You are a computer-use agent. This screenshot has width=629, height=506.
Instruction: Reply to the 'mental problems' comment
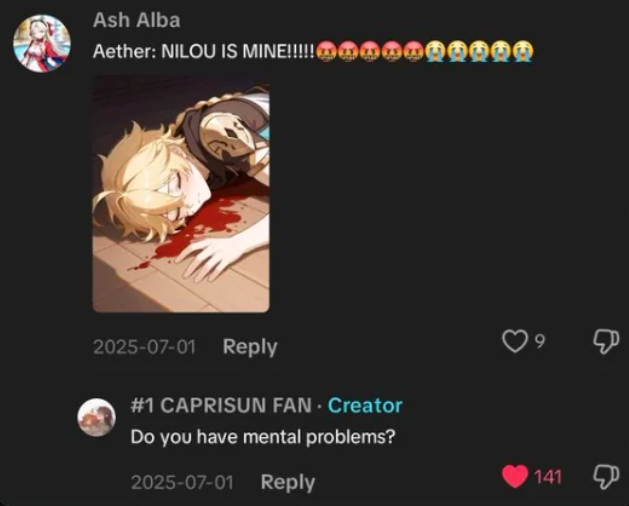[x=288, y=482]
